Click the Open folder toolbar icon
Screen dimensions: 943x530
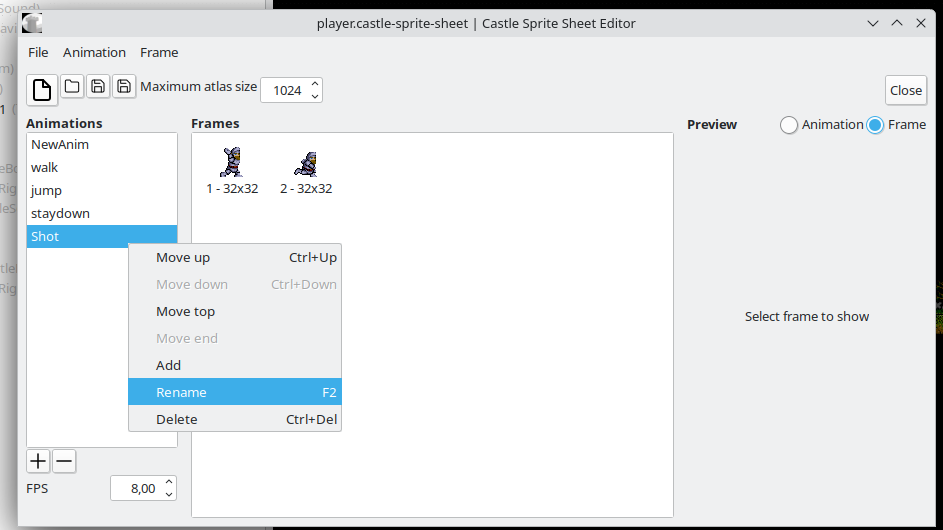pos(72,87)
